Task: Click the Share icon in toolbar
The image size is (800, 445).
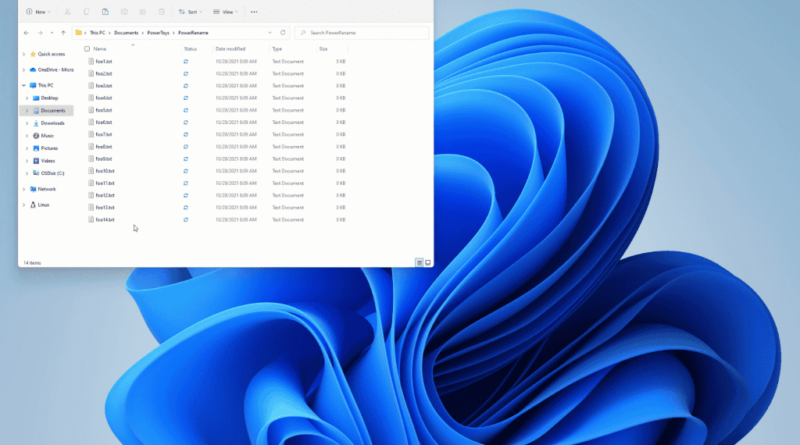Action: (143, 12)
